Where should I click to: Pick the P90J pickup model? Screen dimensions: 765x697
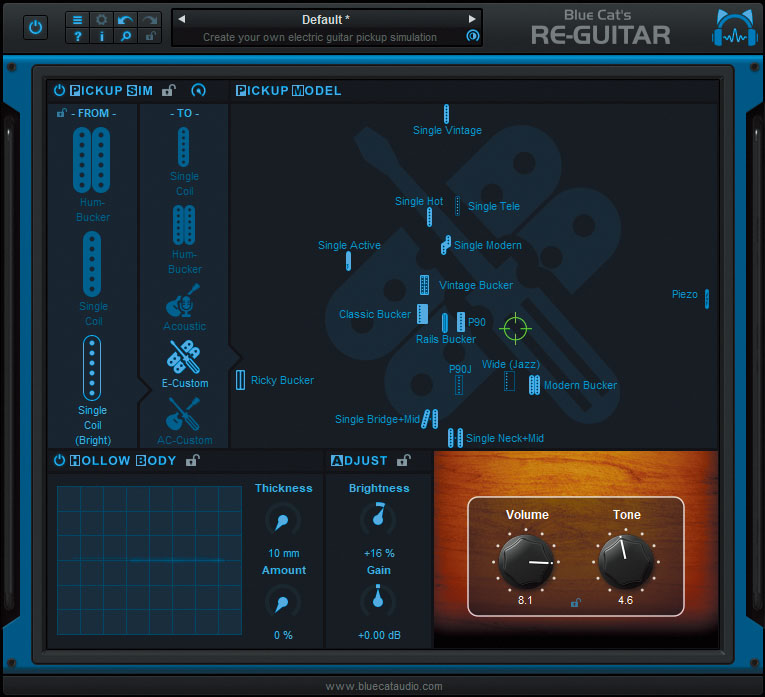459,385
